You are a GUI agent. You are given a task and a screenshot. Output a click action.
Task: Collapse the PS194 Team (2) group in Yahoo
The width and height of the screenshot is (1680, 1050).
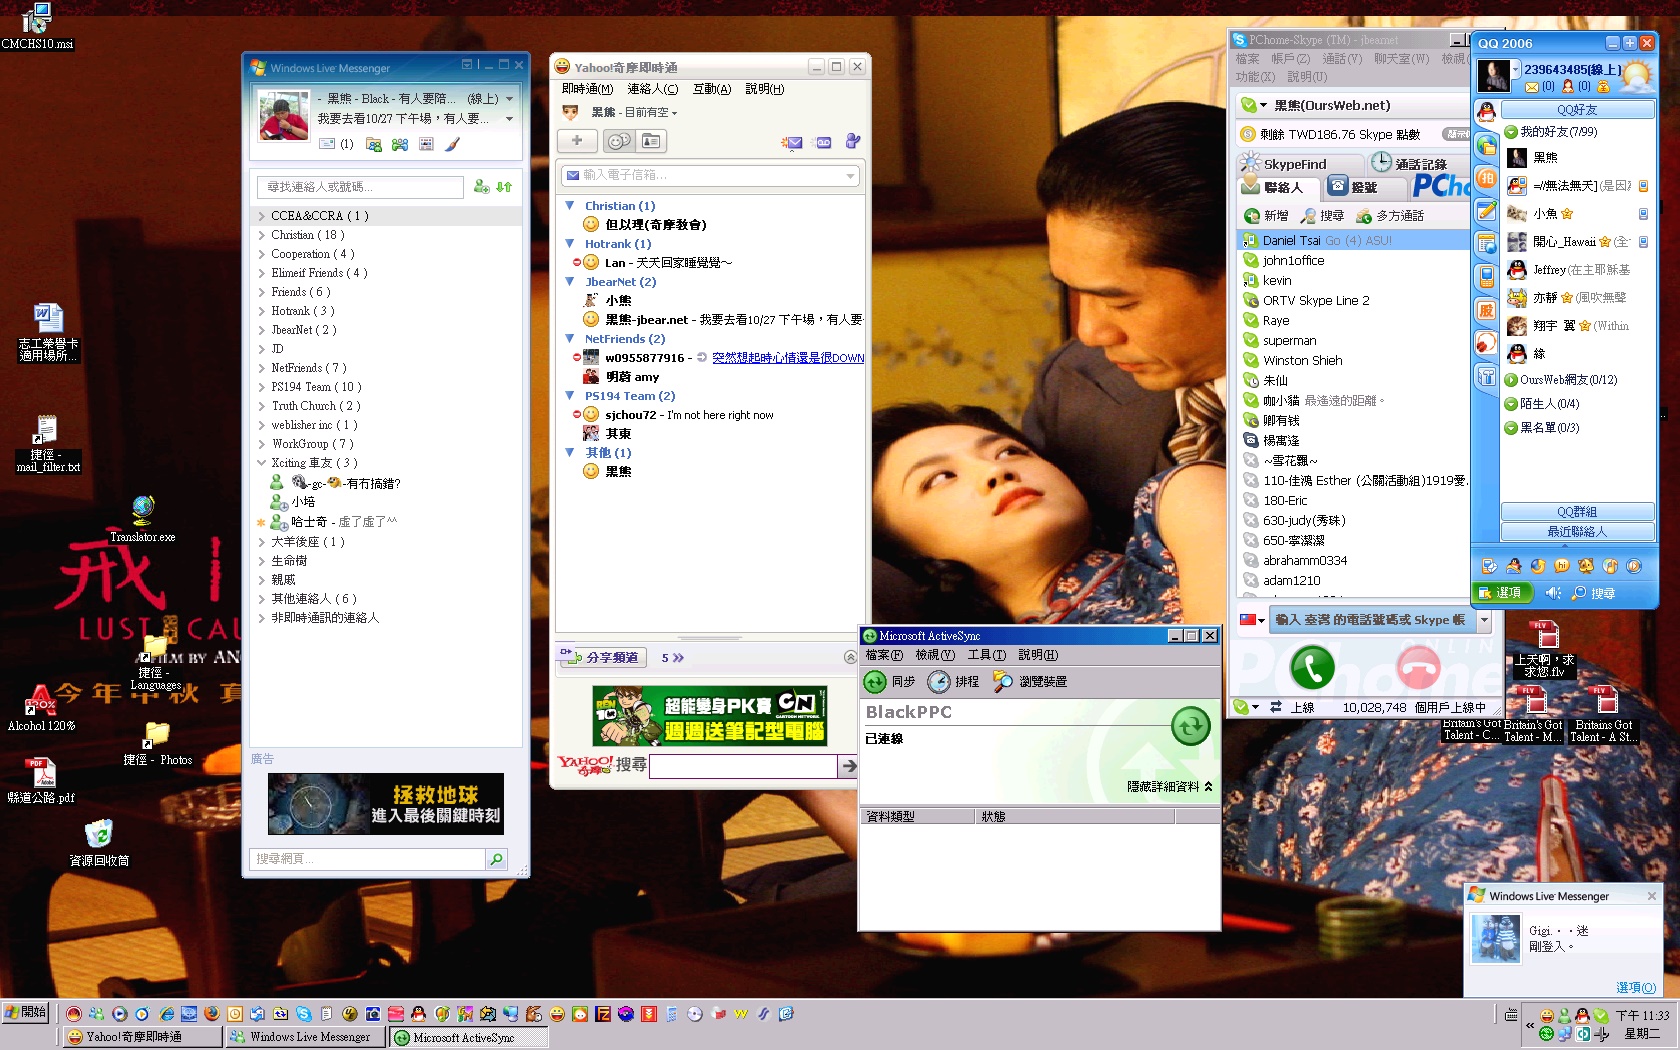tap(570, 395)
